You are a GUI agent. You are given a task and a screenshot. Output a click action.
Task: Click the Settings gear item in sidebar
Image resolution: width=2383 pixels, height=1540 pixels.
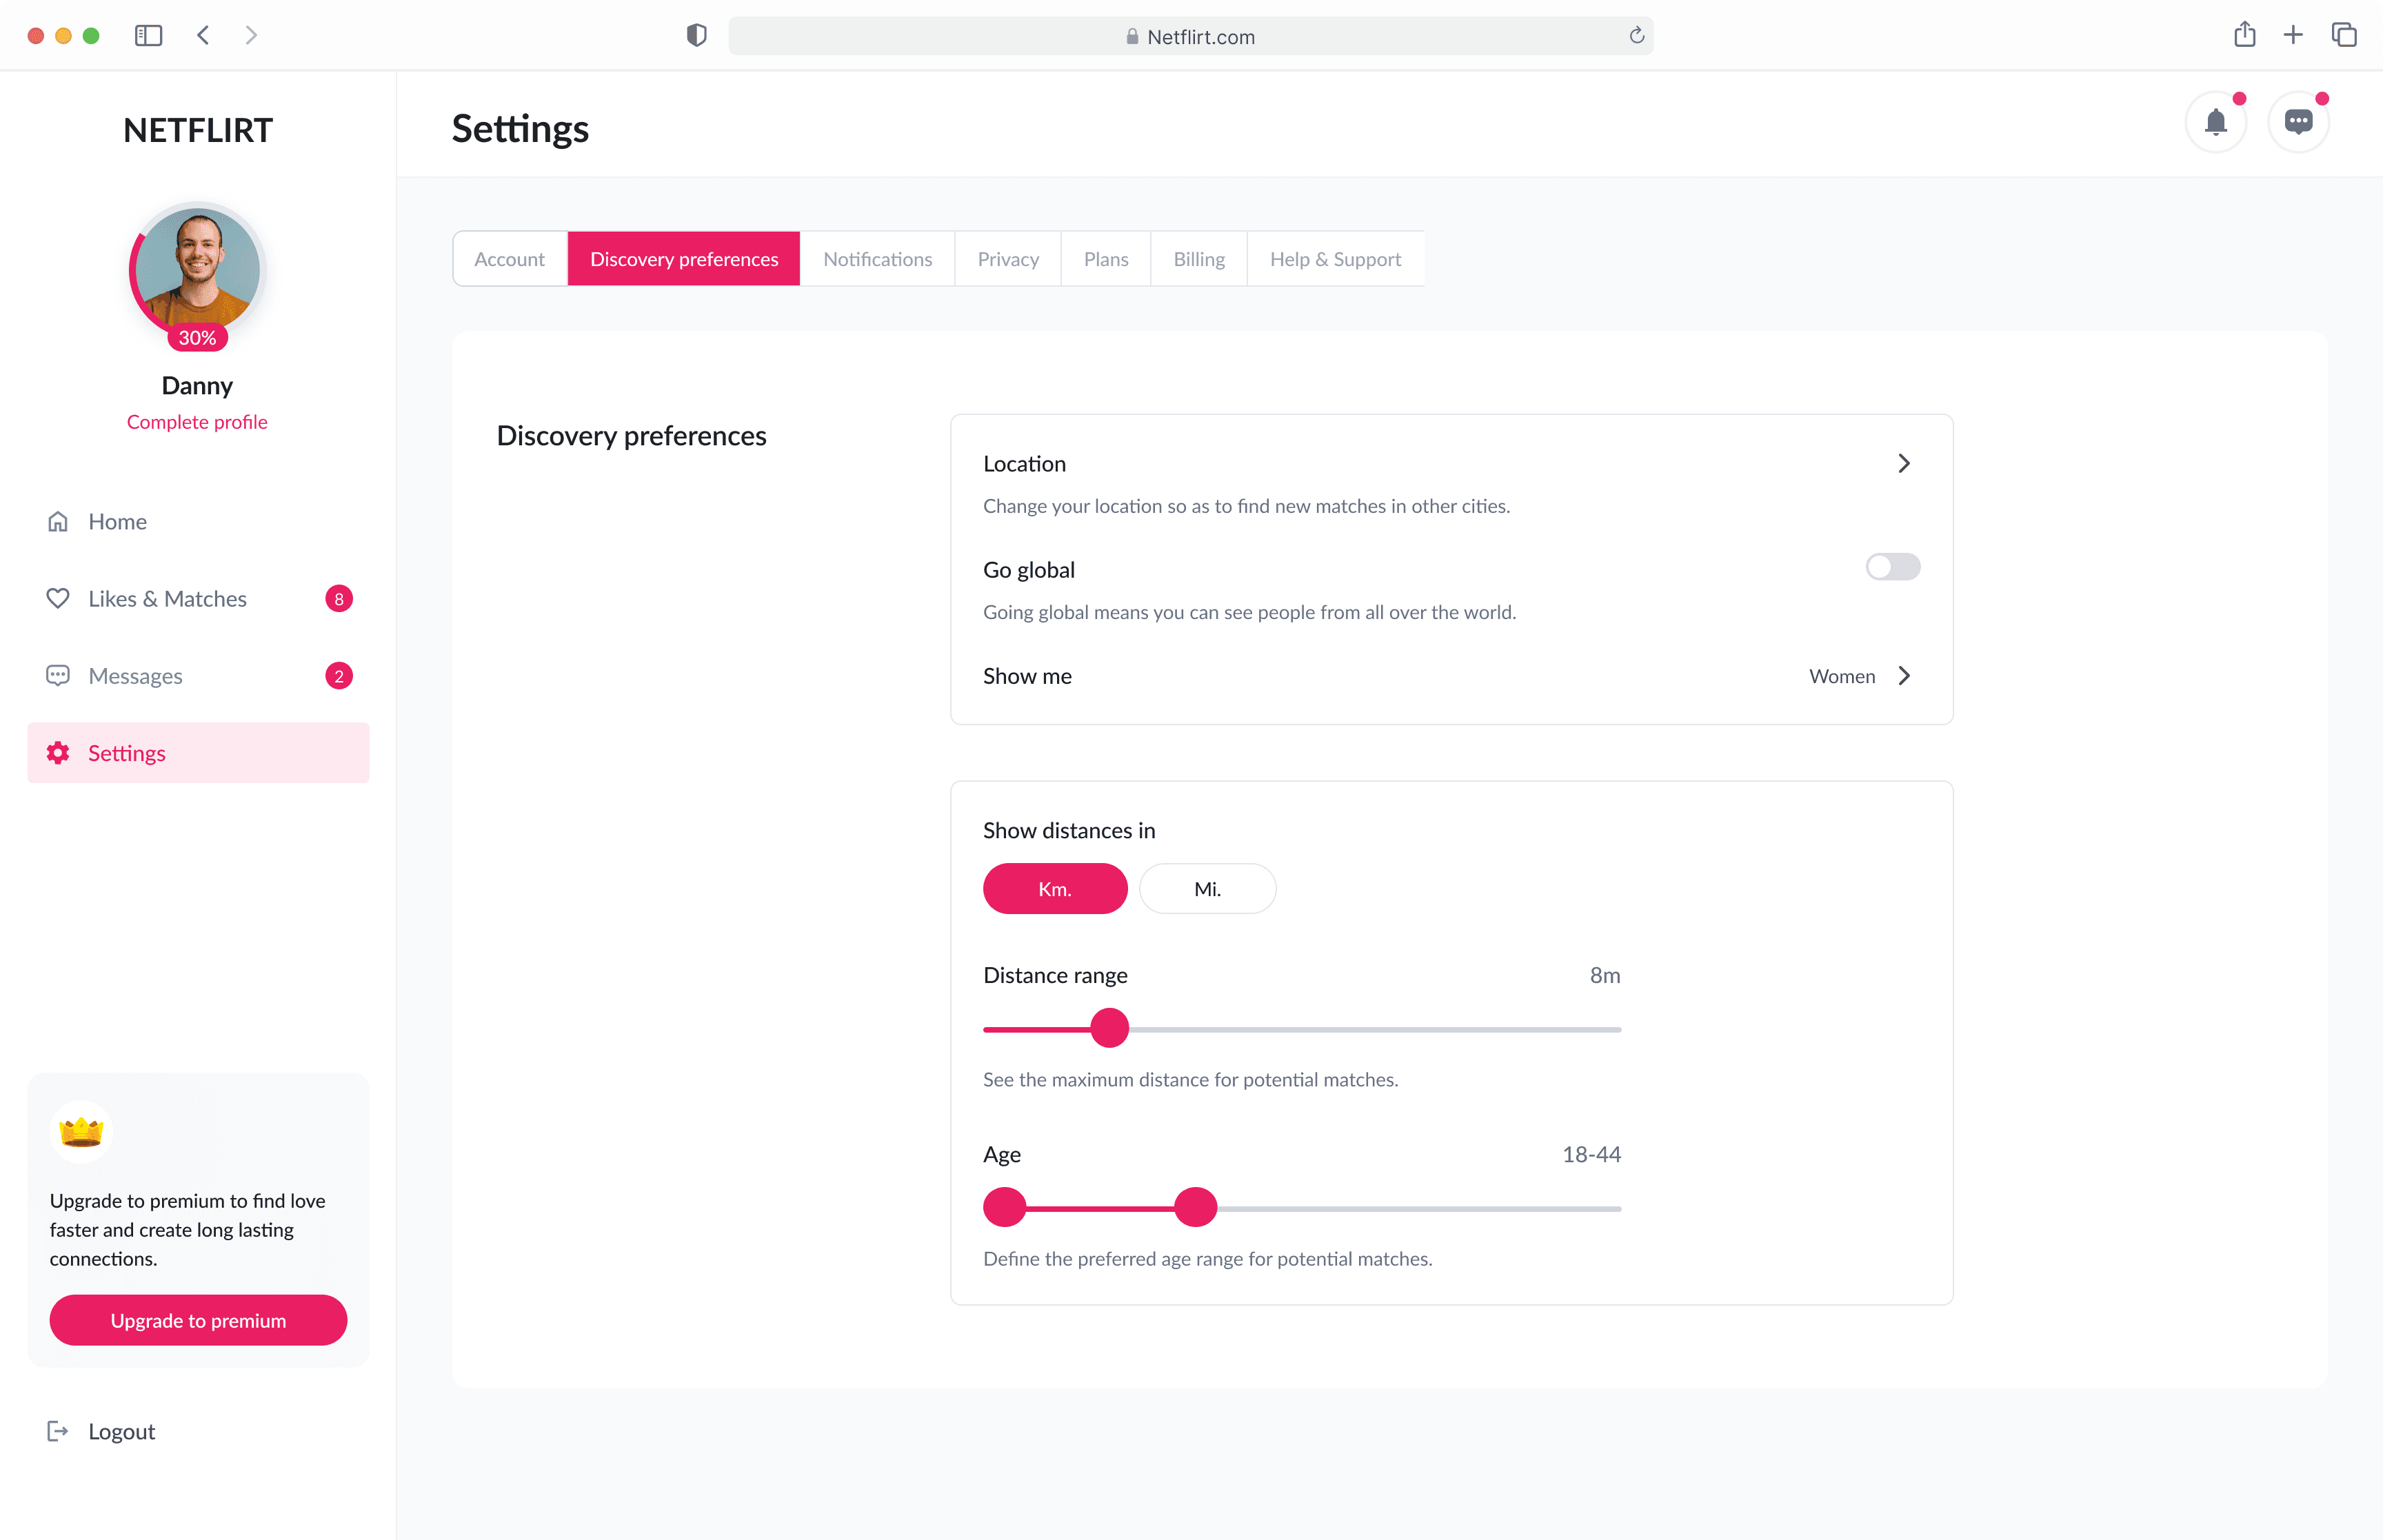[x=198, y=752]
